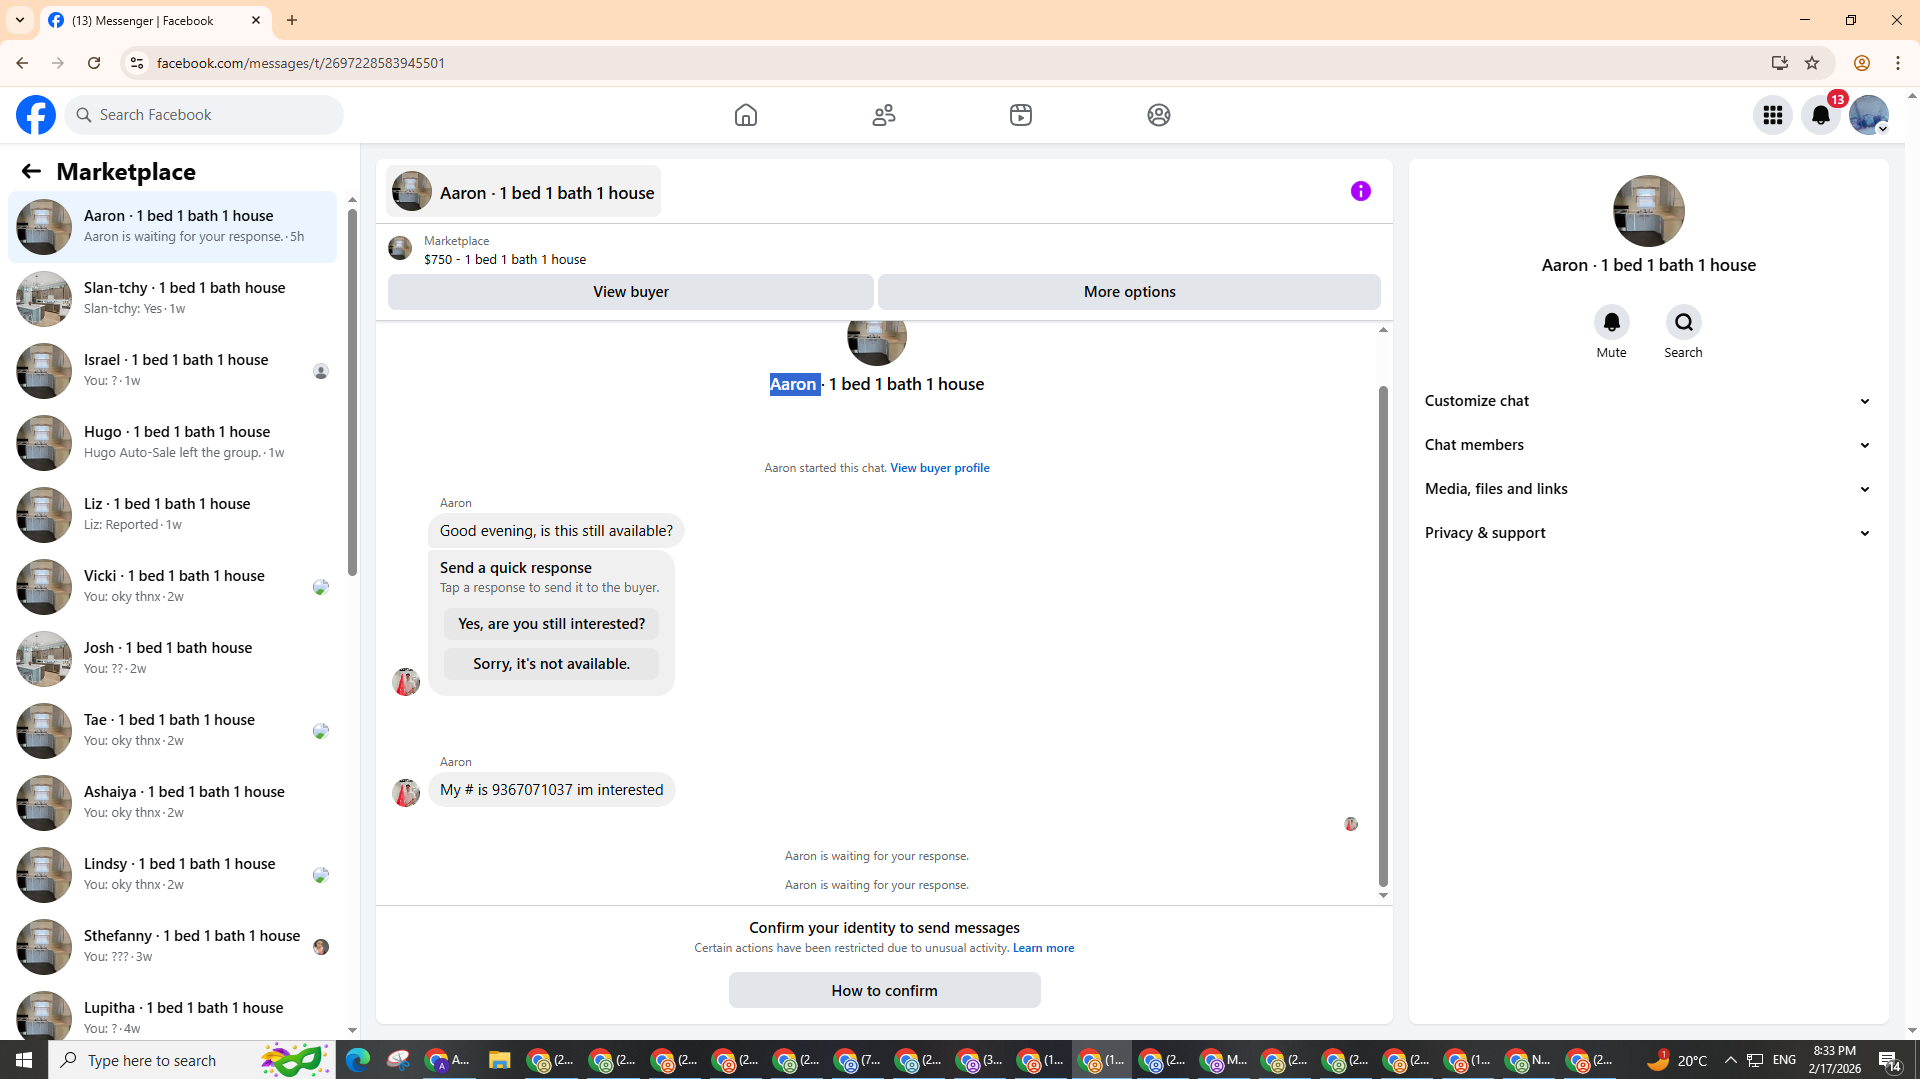The height and width of the screenshot is (1079, 1920).
Task: Send 'Sorry, it's not available.' response
Action: [551, 664]
